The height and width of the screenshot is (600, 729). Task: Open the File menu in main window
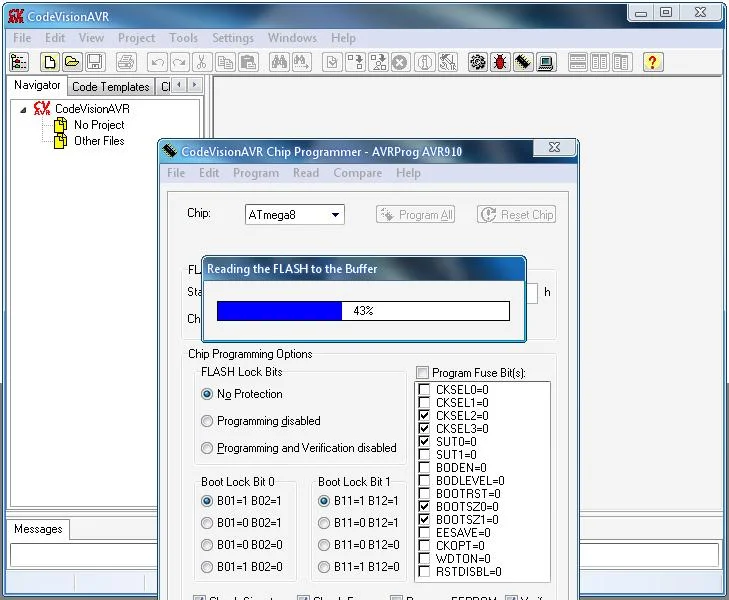click(22, 38)
